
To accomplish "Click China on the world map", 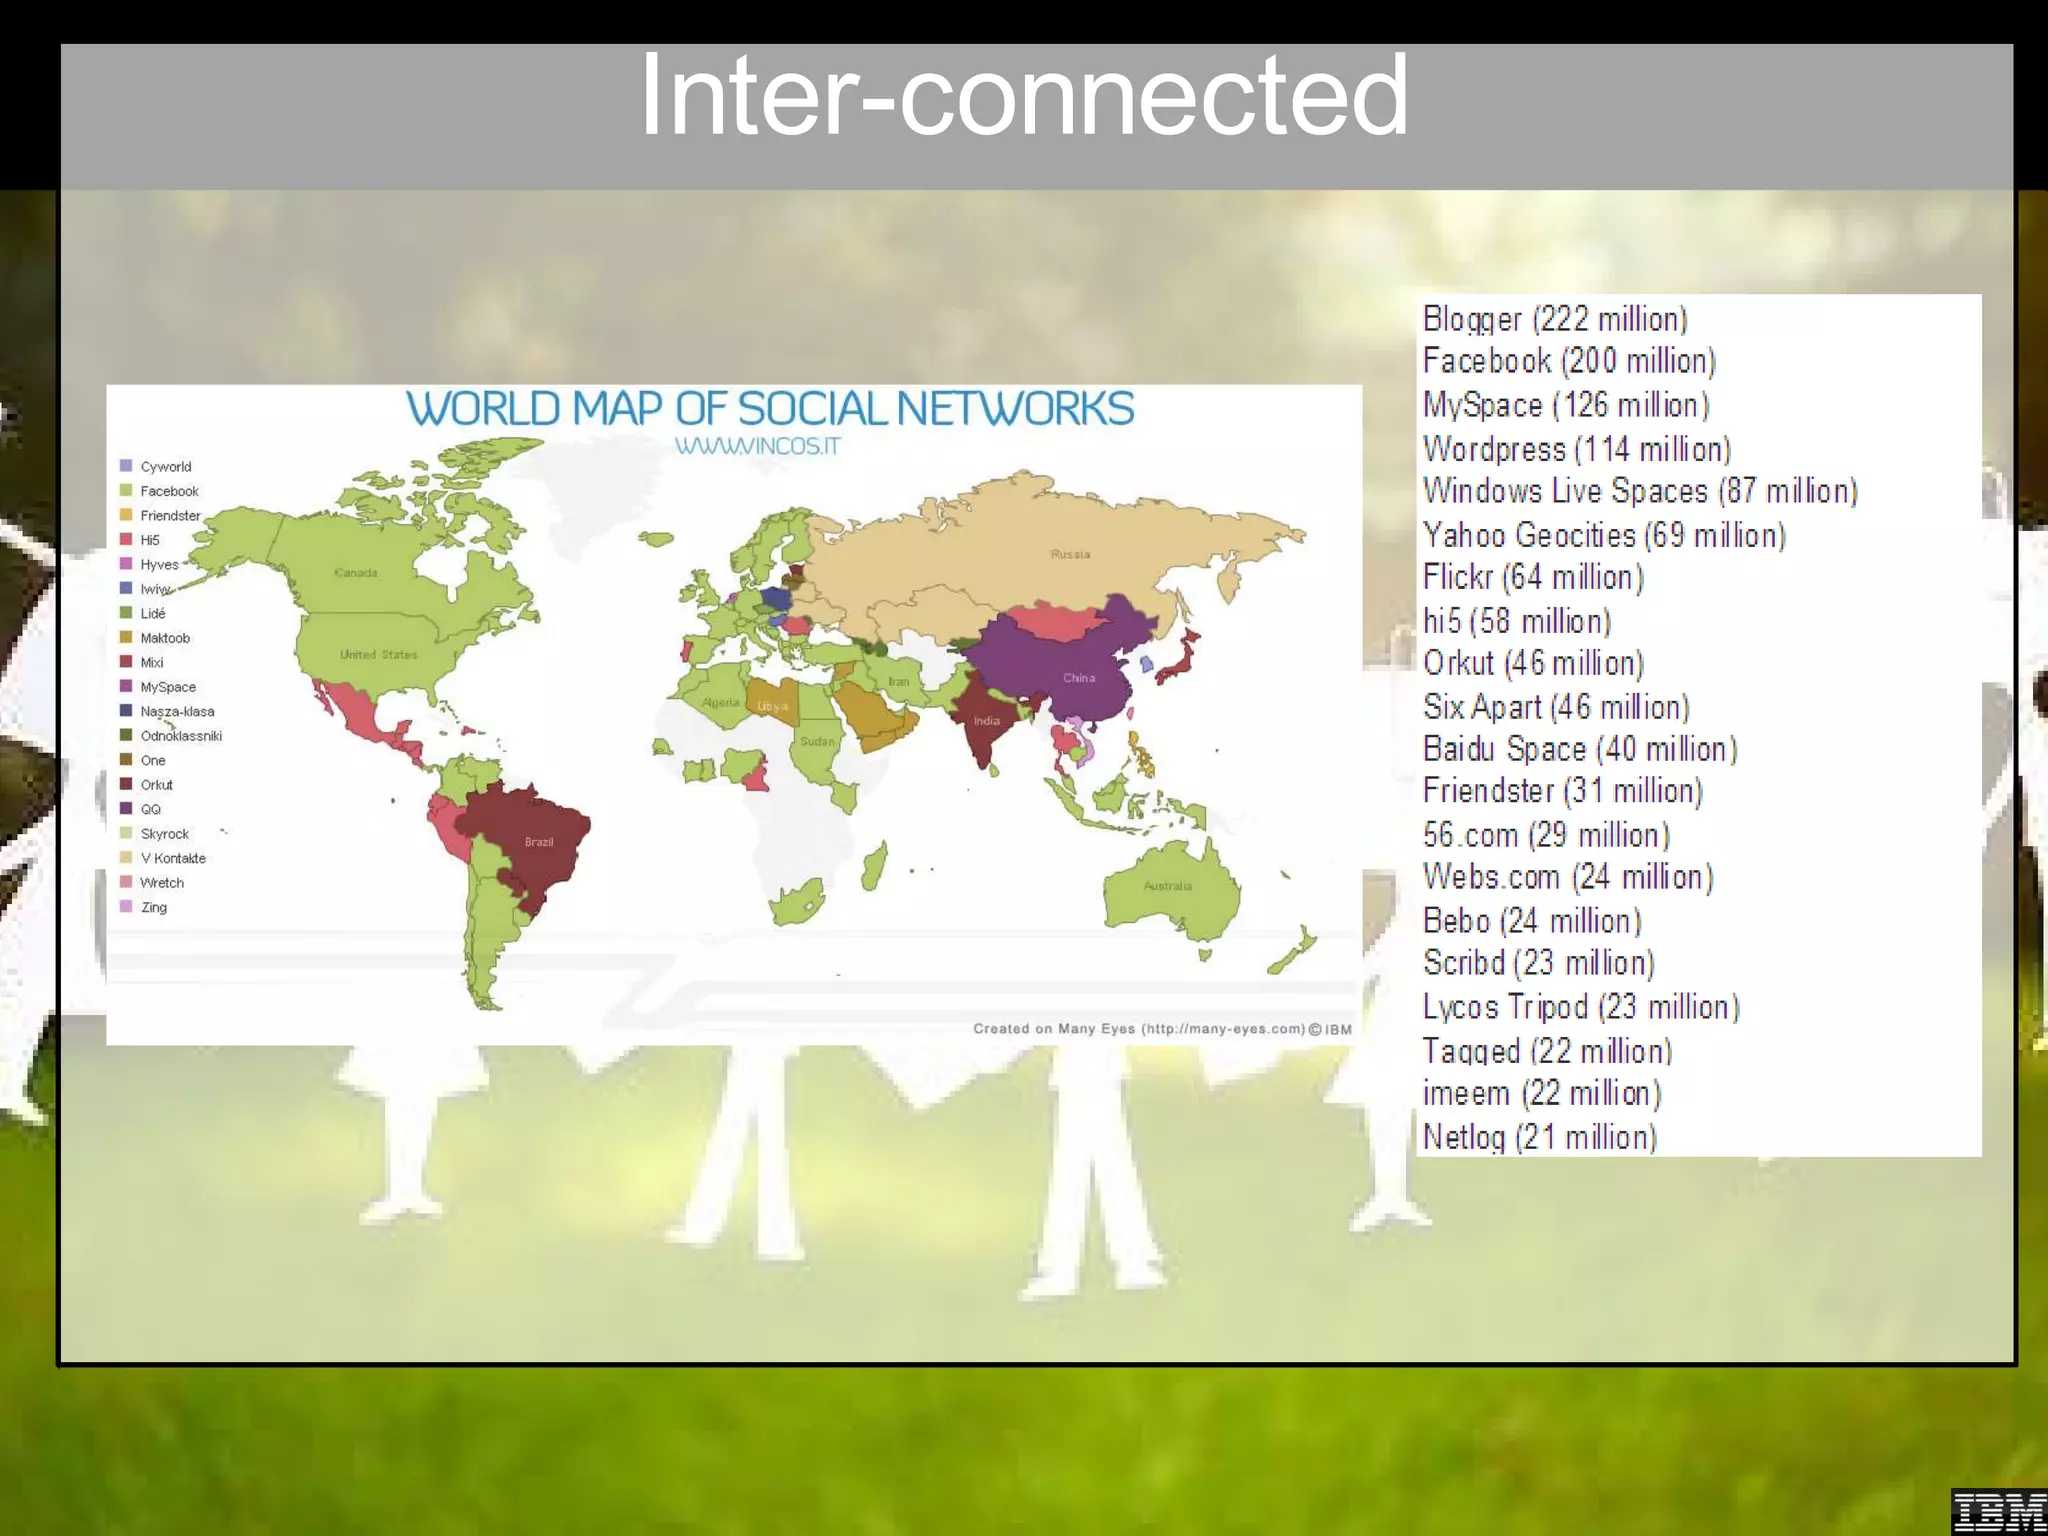I will point(1079,678).
